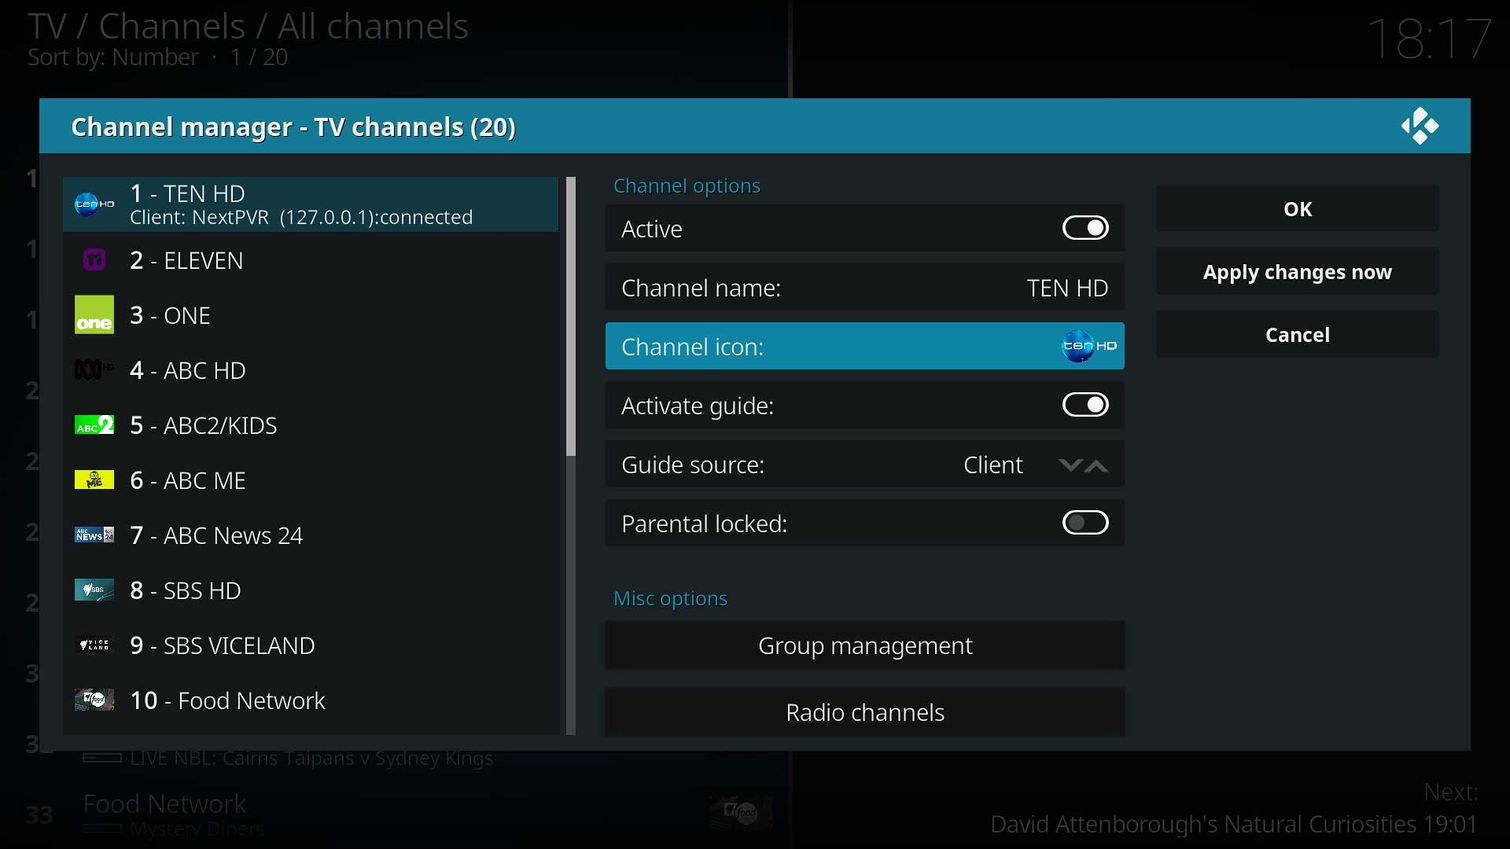Open Group management

pos(865,645)
